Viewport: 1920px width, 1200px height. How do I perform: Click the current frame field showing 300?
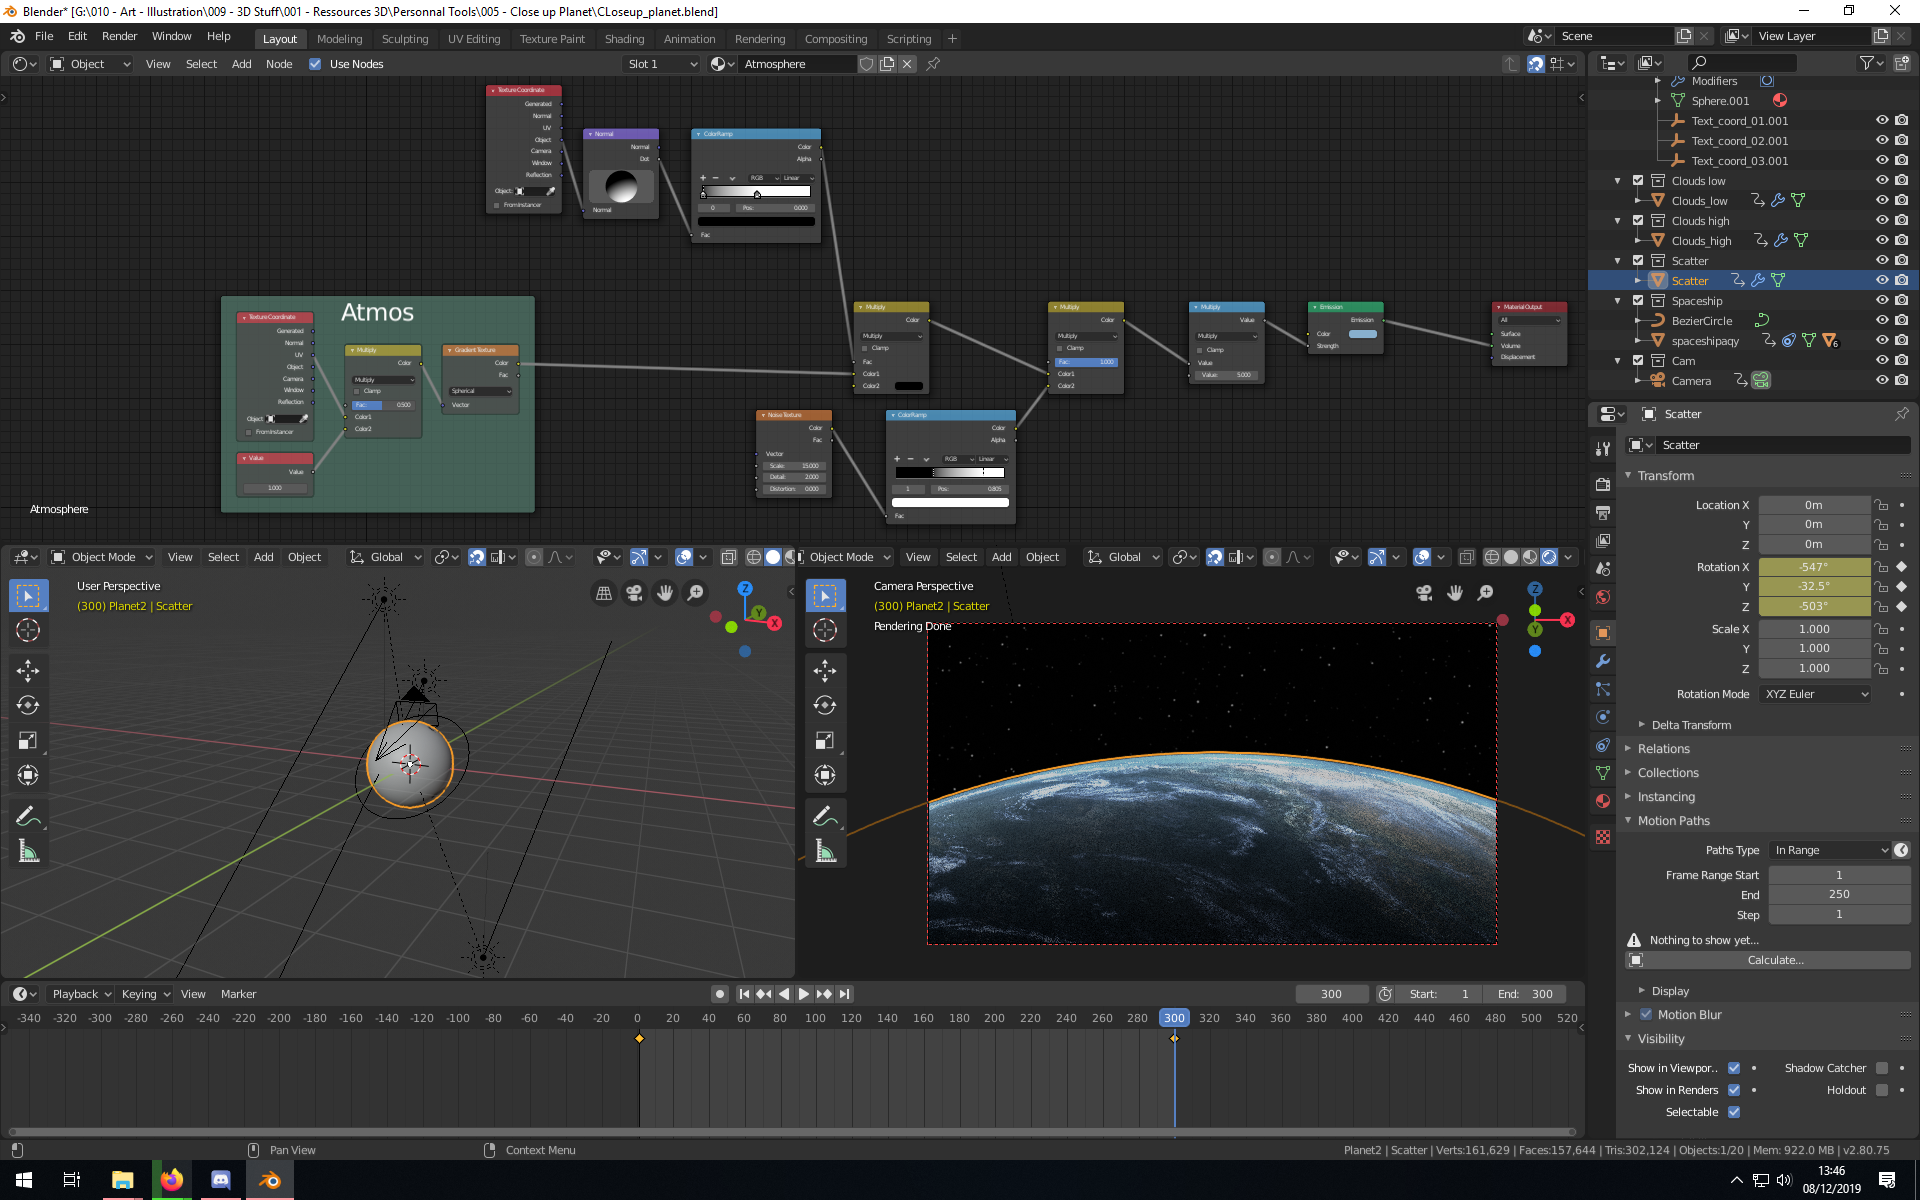point(1331,994)
